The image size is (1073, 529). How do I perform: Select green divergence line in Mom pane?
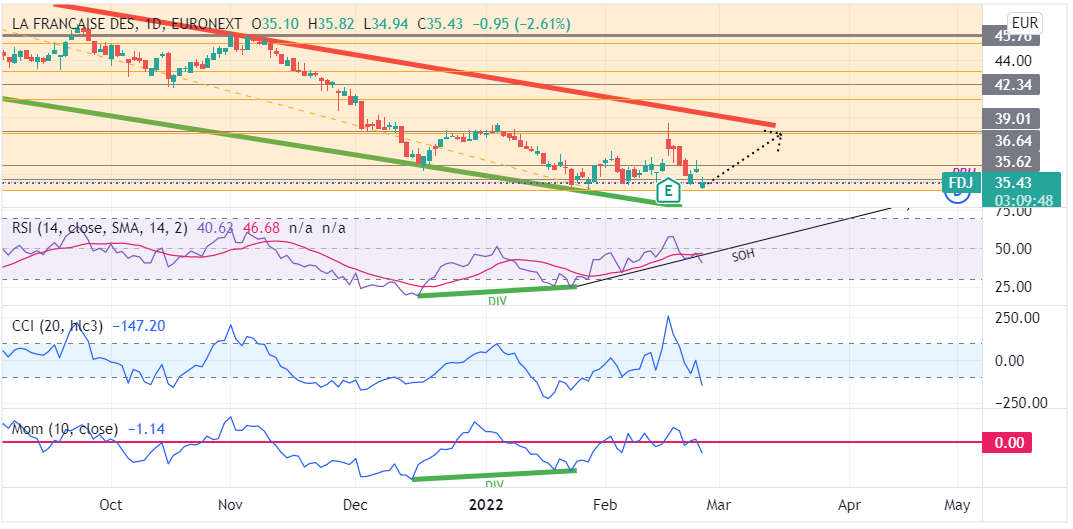coord(494,474)
